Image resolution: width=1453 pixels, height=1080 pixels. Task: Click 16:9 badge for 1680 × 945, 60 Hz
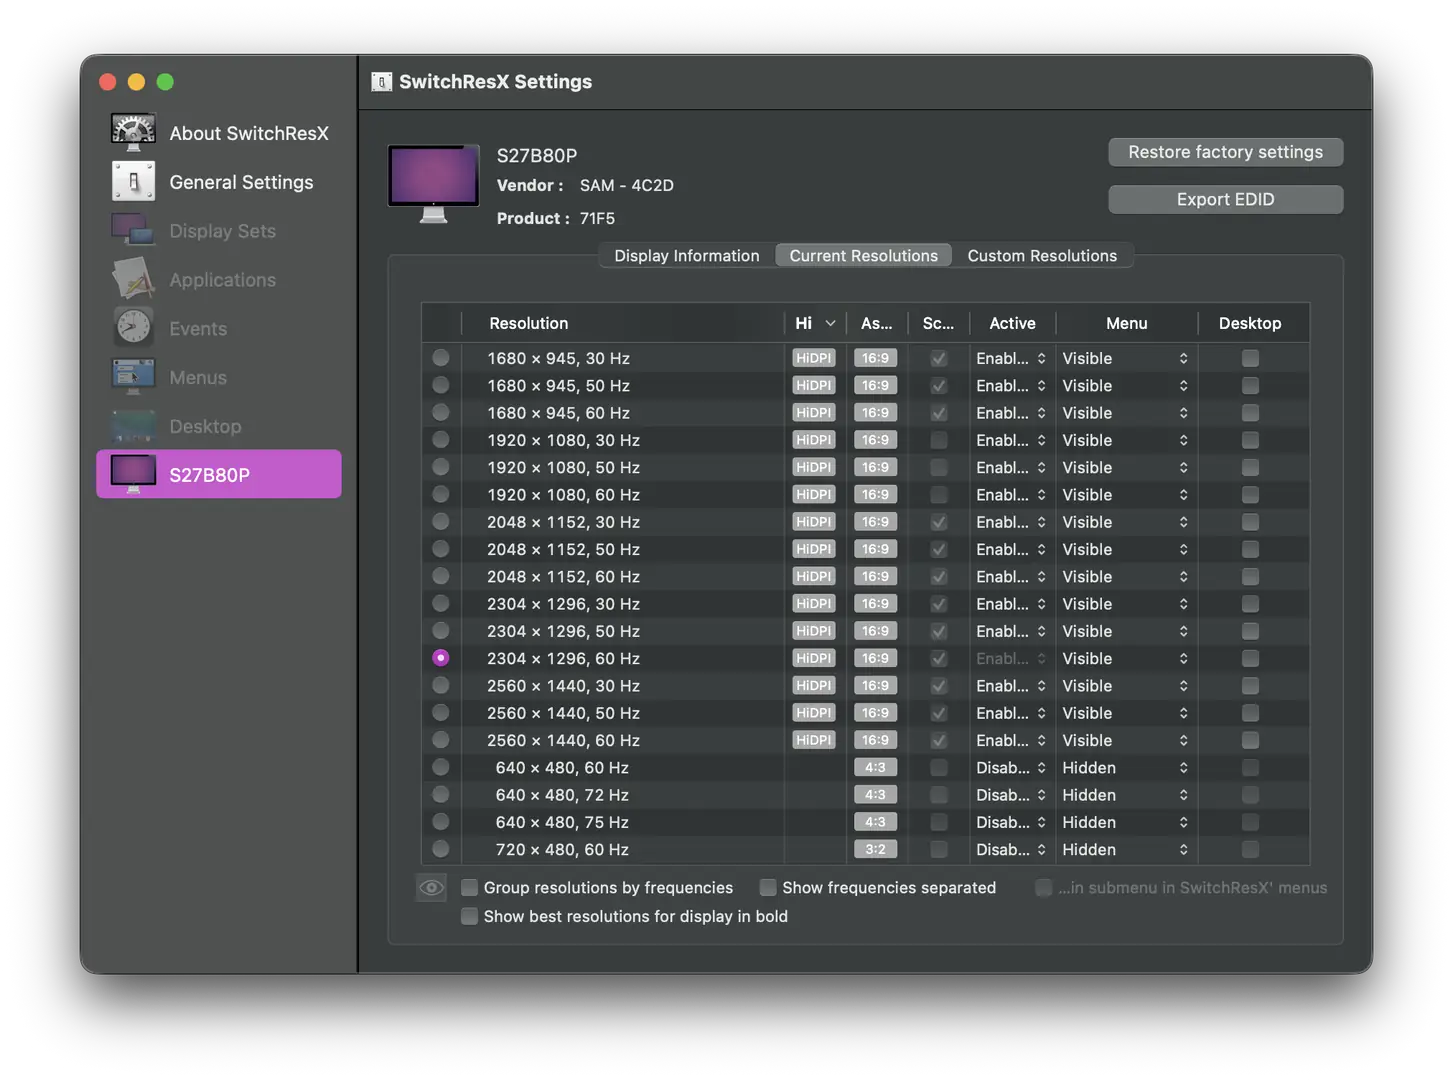875,413
